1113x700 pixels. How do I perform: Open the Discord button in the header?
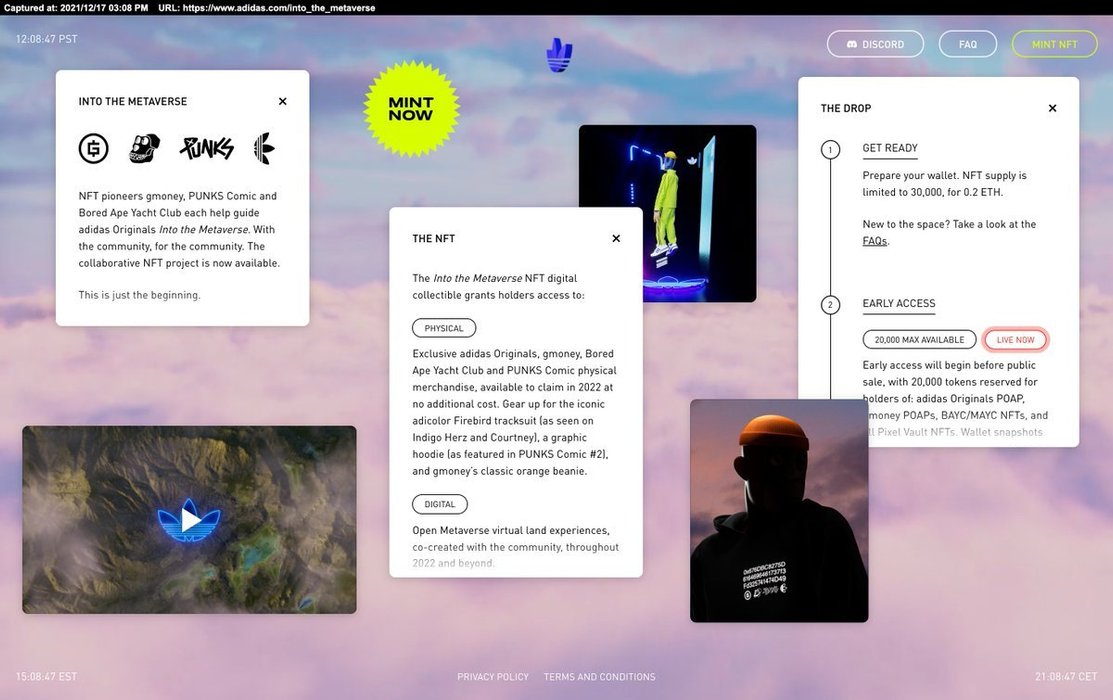click(x=875, y=44)
